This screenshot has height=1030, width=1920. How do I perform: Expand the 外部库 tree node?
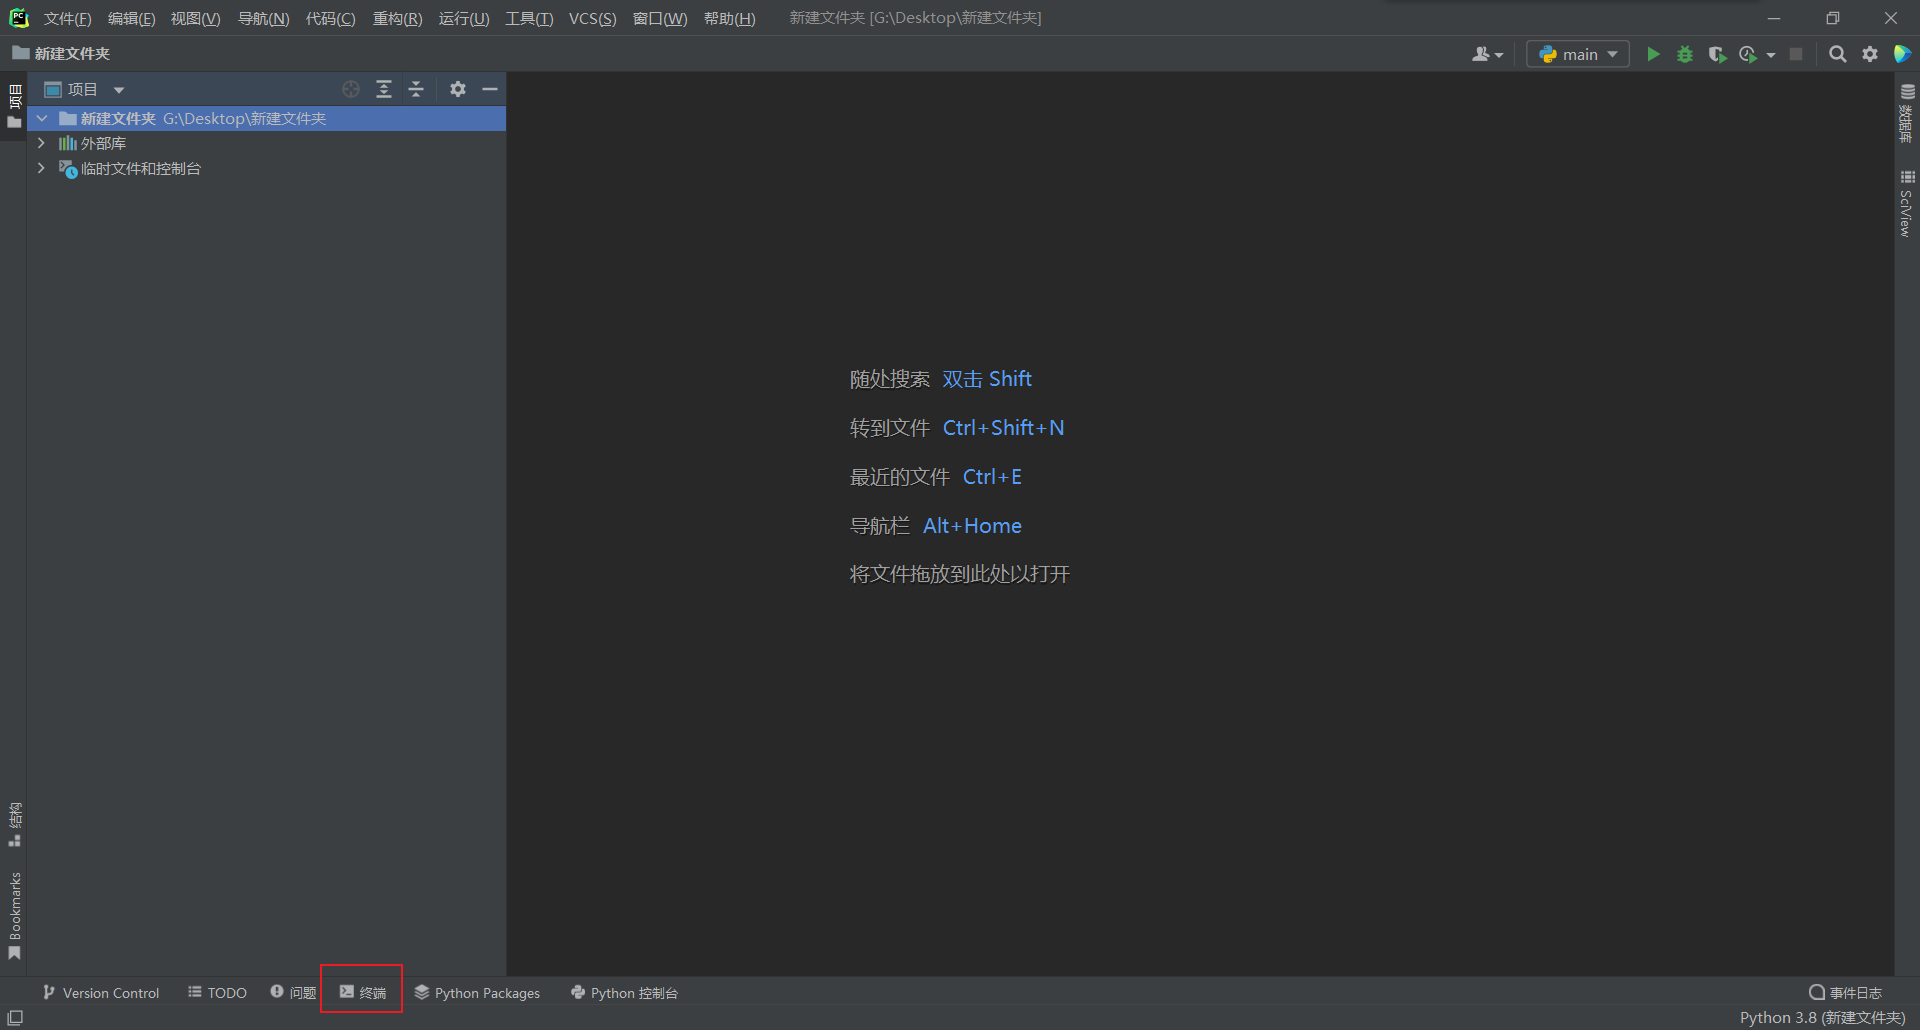pyautogui.click(x=41, y=143)
